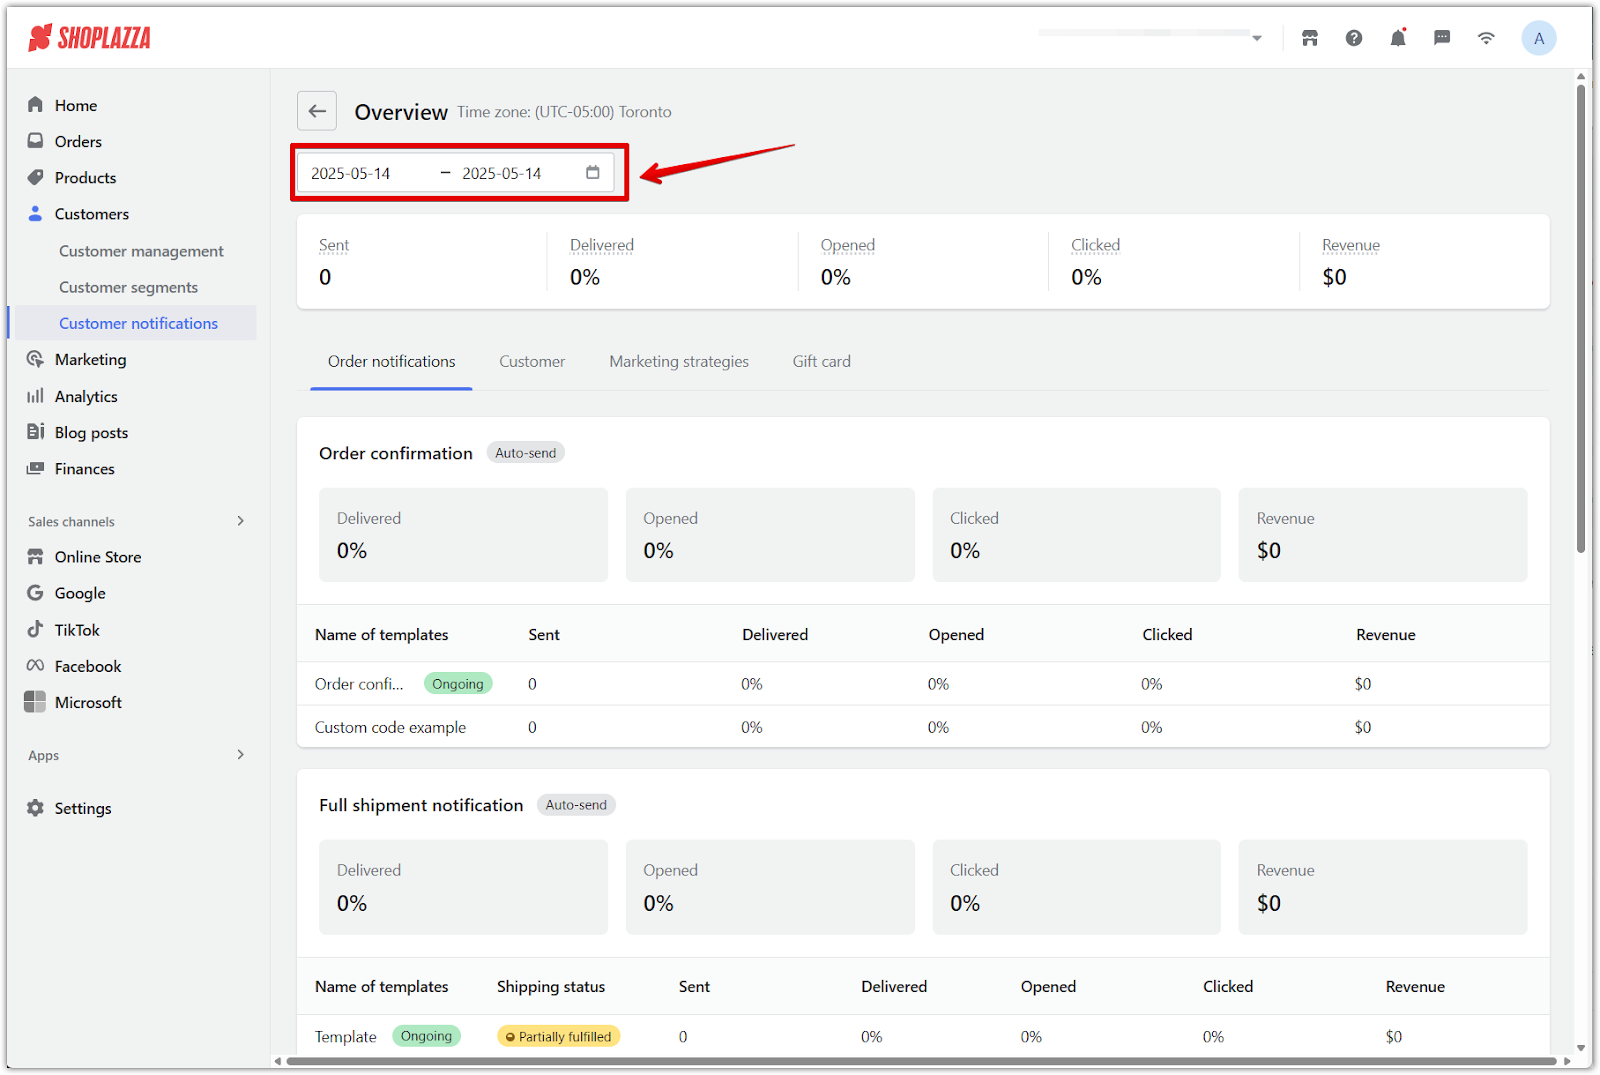The image size is (1600, 1075).
Task: Click the horizontal scrollbar at bottom
Action: (x=921, y=1062)
